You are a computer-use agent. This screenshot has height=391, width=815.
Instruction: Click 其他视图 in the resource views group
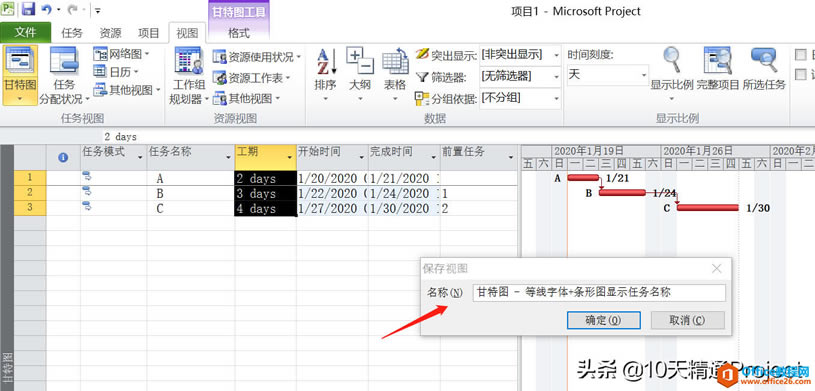click(246, 98)
